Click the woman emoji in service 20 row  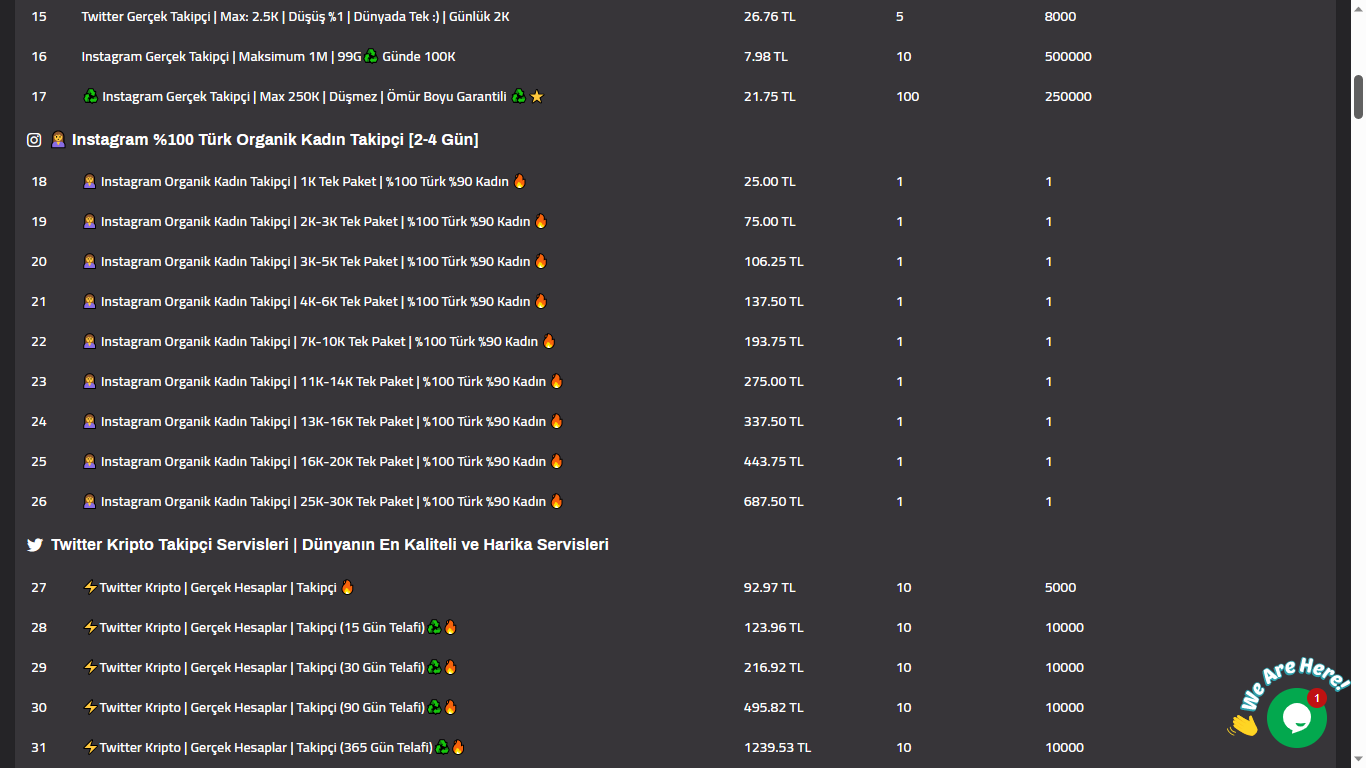(89, 261)
